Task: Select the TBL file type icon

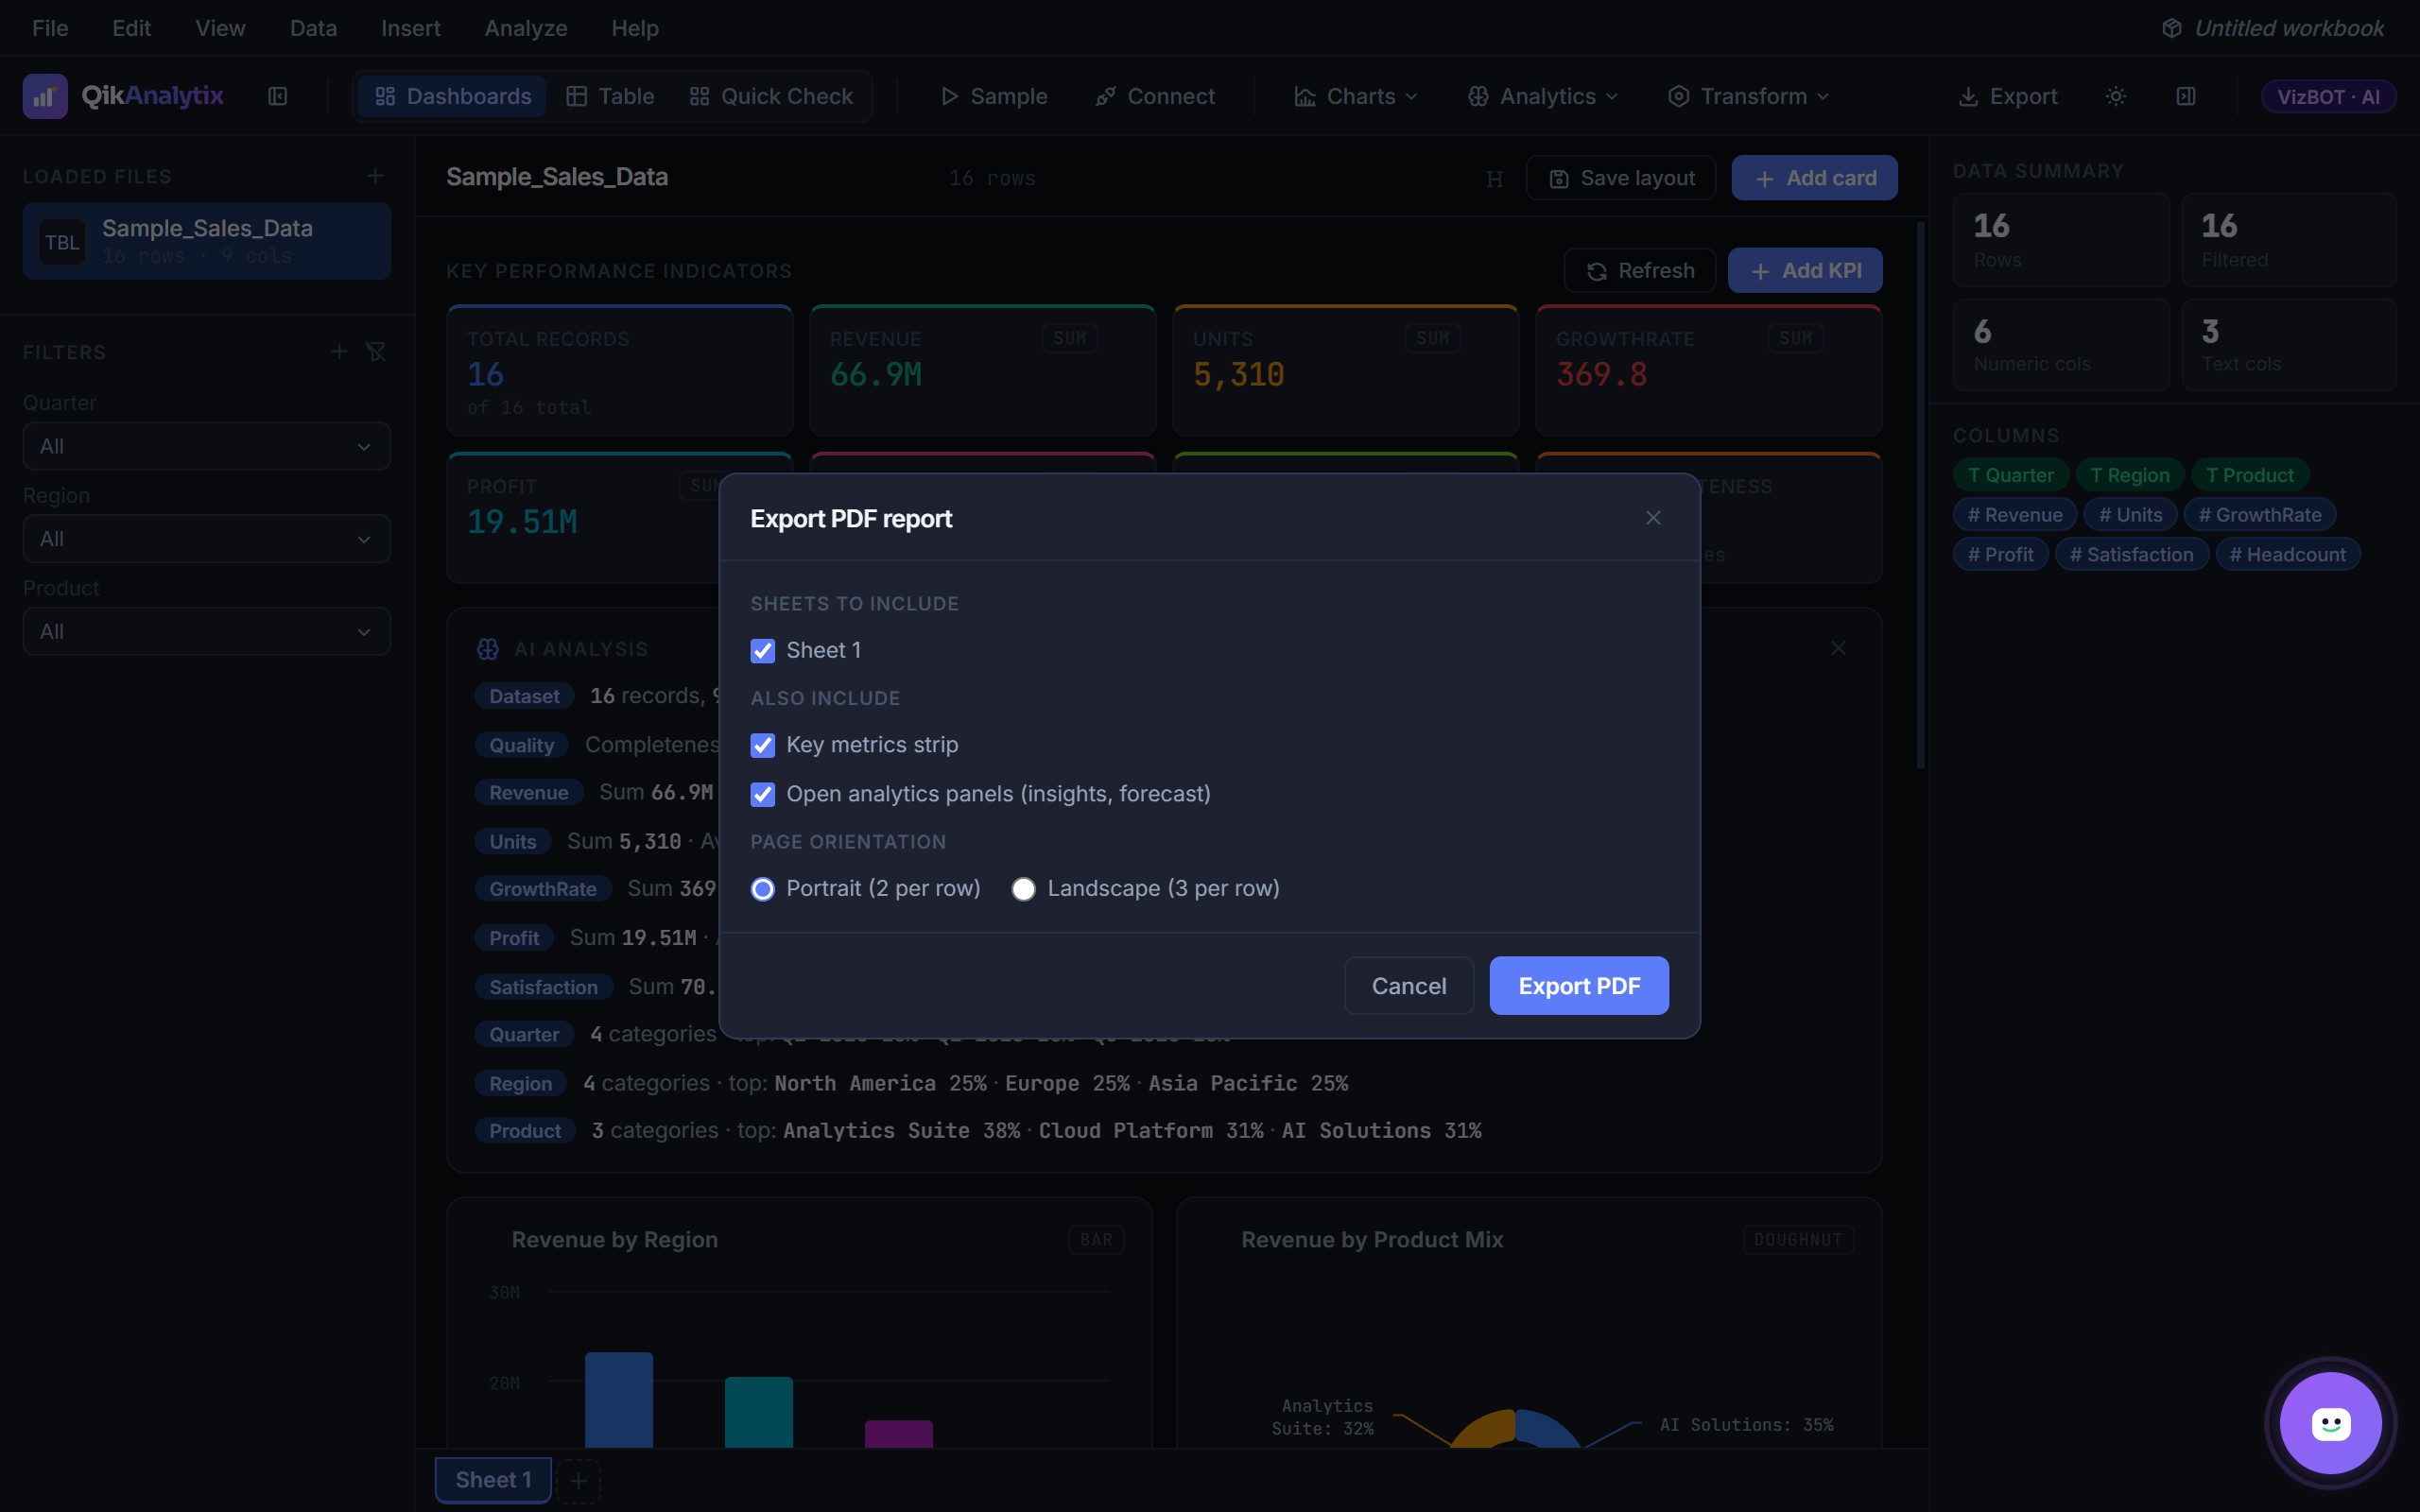Action: click(62, 242)
